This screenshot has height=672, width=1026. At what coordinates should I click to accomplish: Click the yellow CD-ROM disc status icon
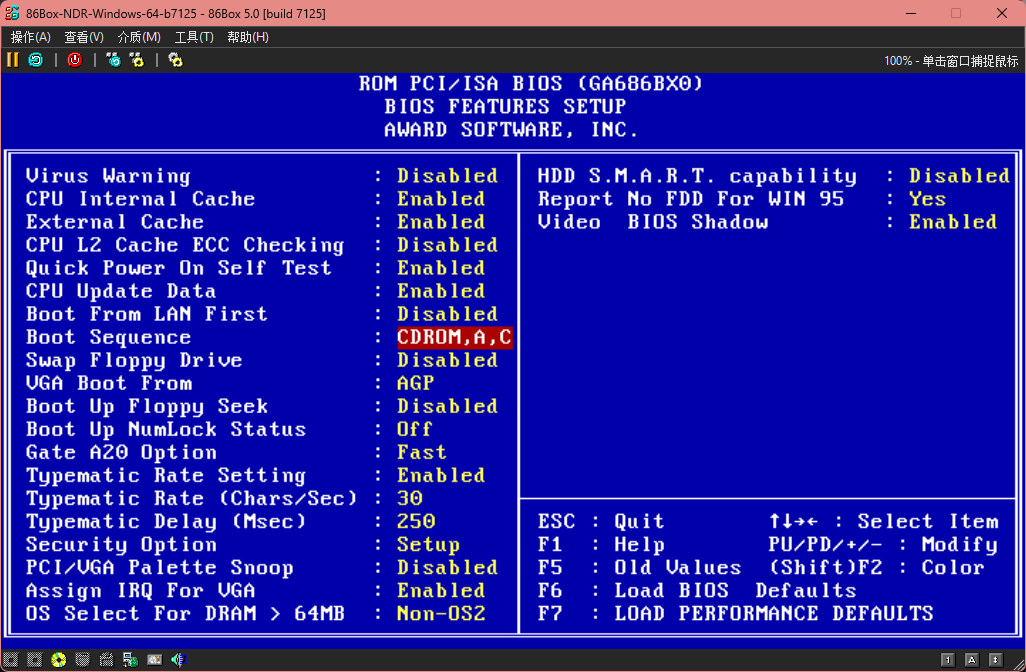click(x=59, y=660)
